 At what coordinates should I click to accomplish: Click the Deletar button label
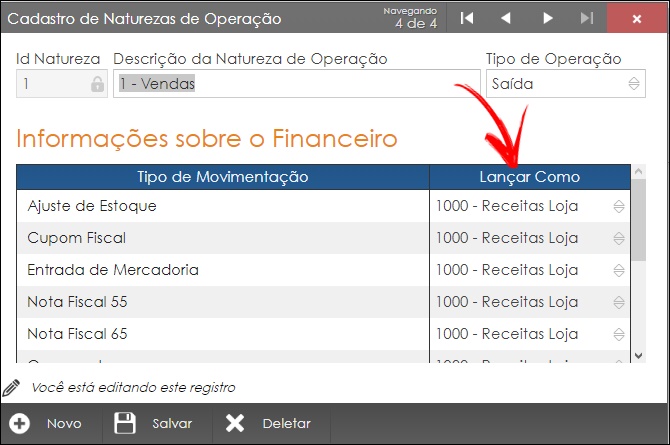(287, 424)
